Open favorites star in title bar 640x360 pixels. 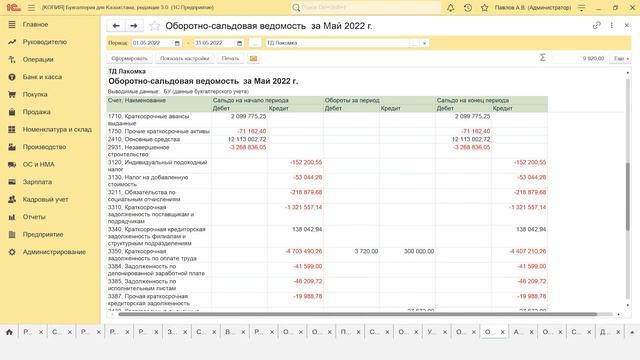[x=484, y=8]
